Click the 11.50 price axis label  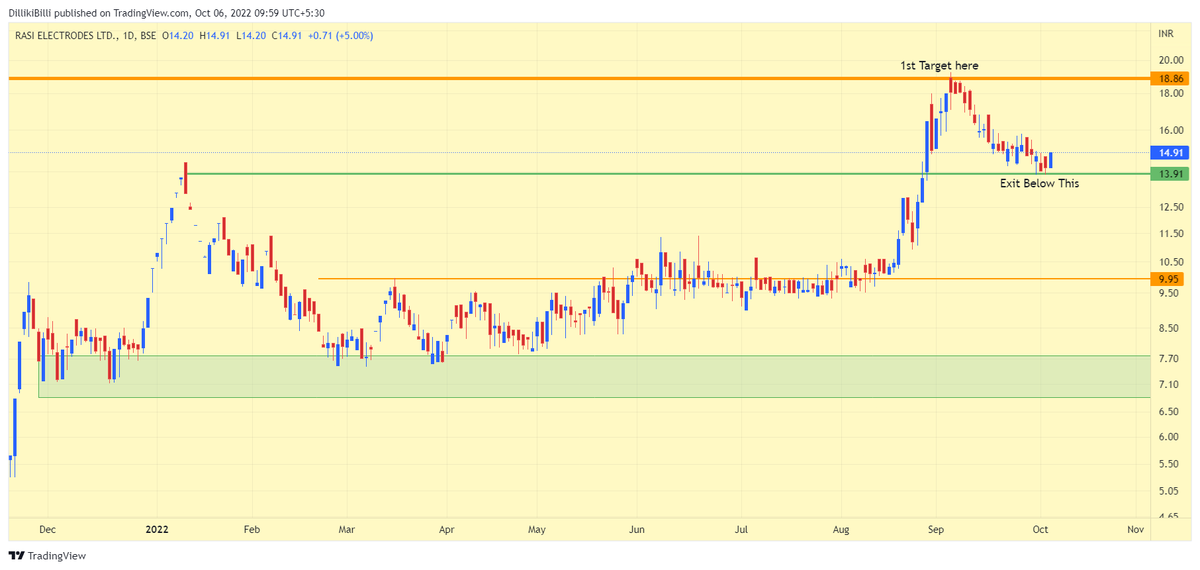(1171, 234)
